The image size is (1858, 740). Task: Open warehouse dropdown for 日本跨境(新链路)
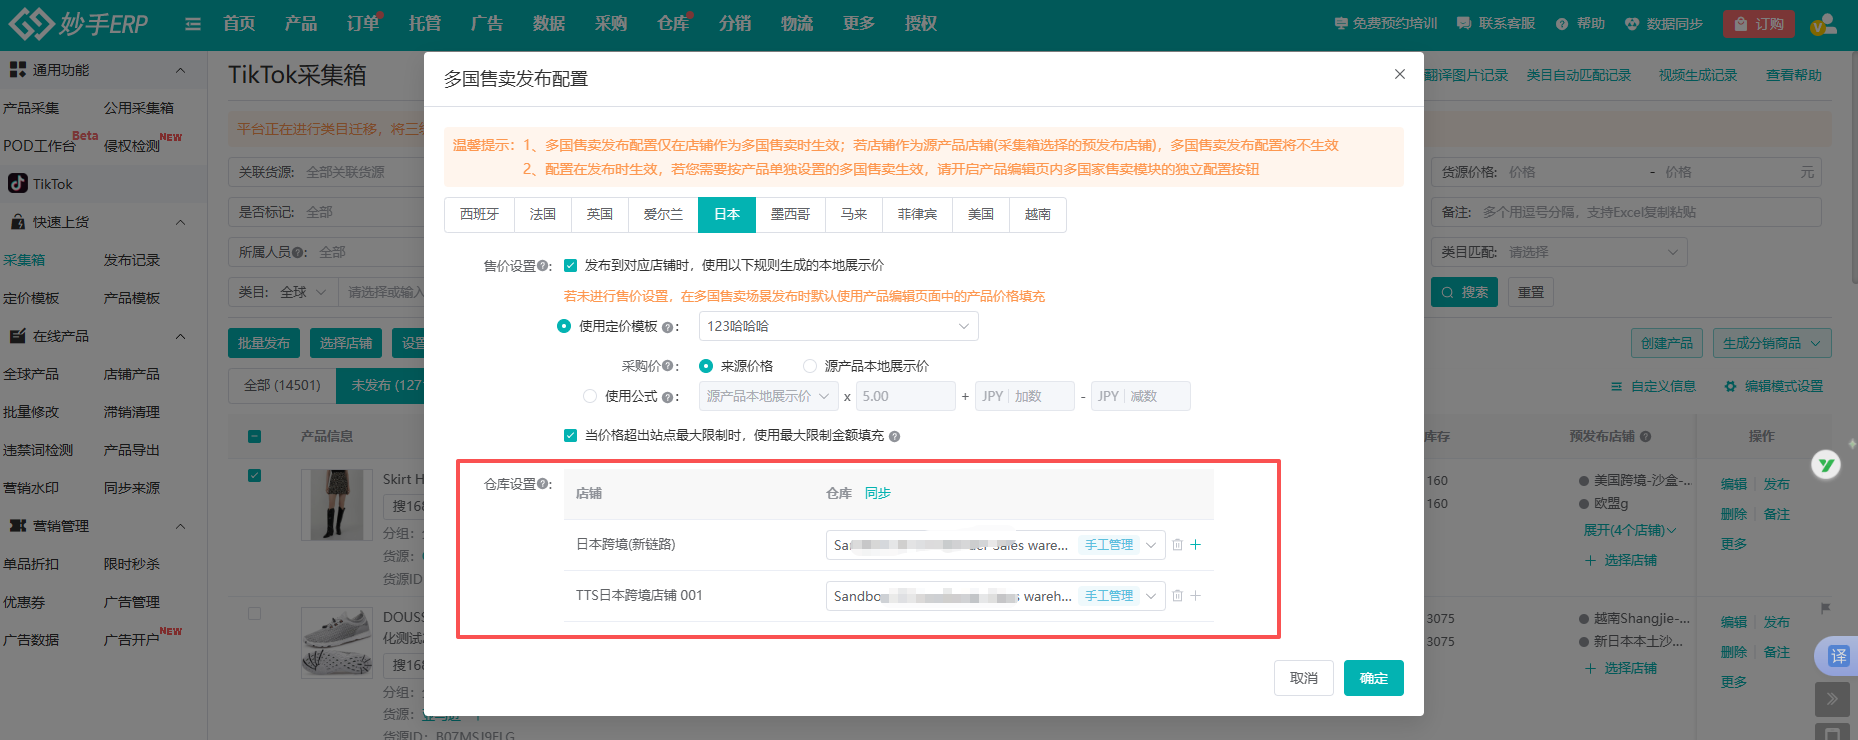1150,545
